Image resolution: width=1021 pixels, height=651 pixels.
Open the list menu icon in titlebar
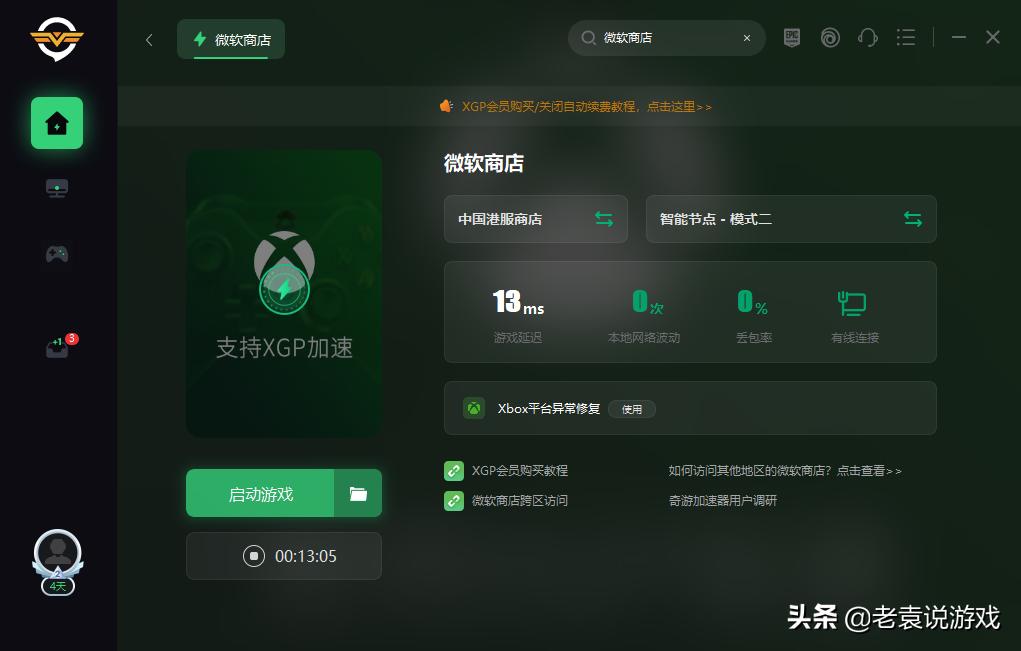[x=906, y=37]
